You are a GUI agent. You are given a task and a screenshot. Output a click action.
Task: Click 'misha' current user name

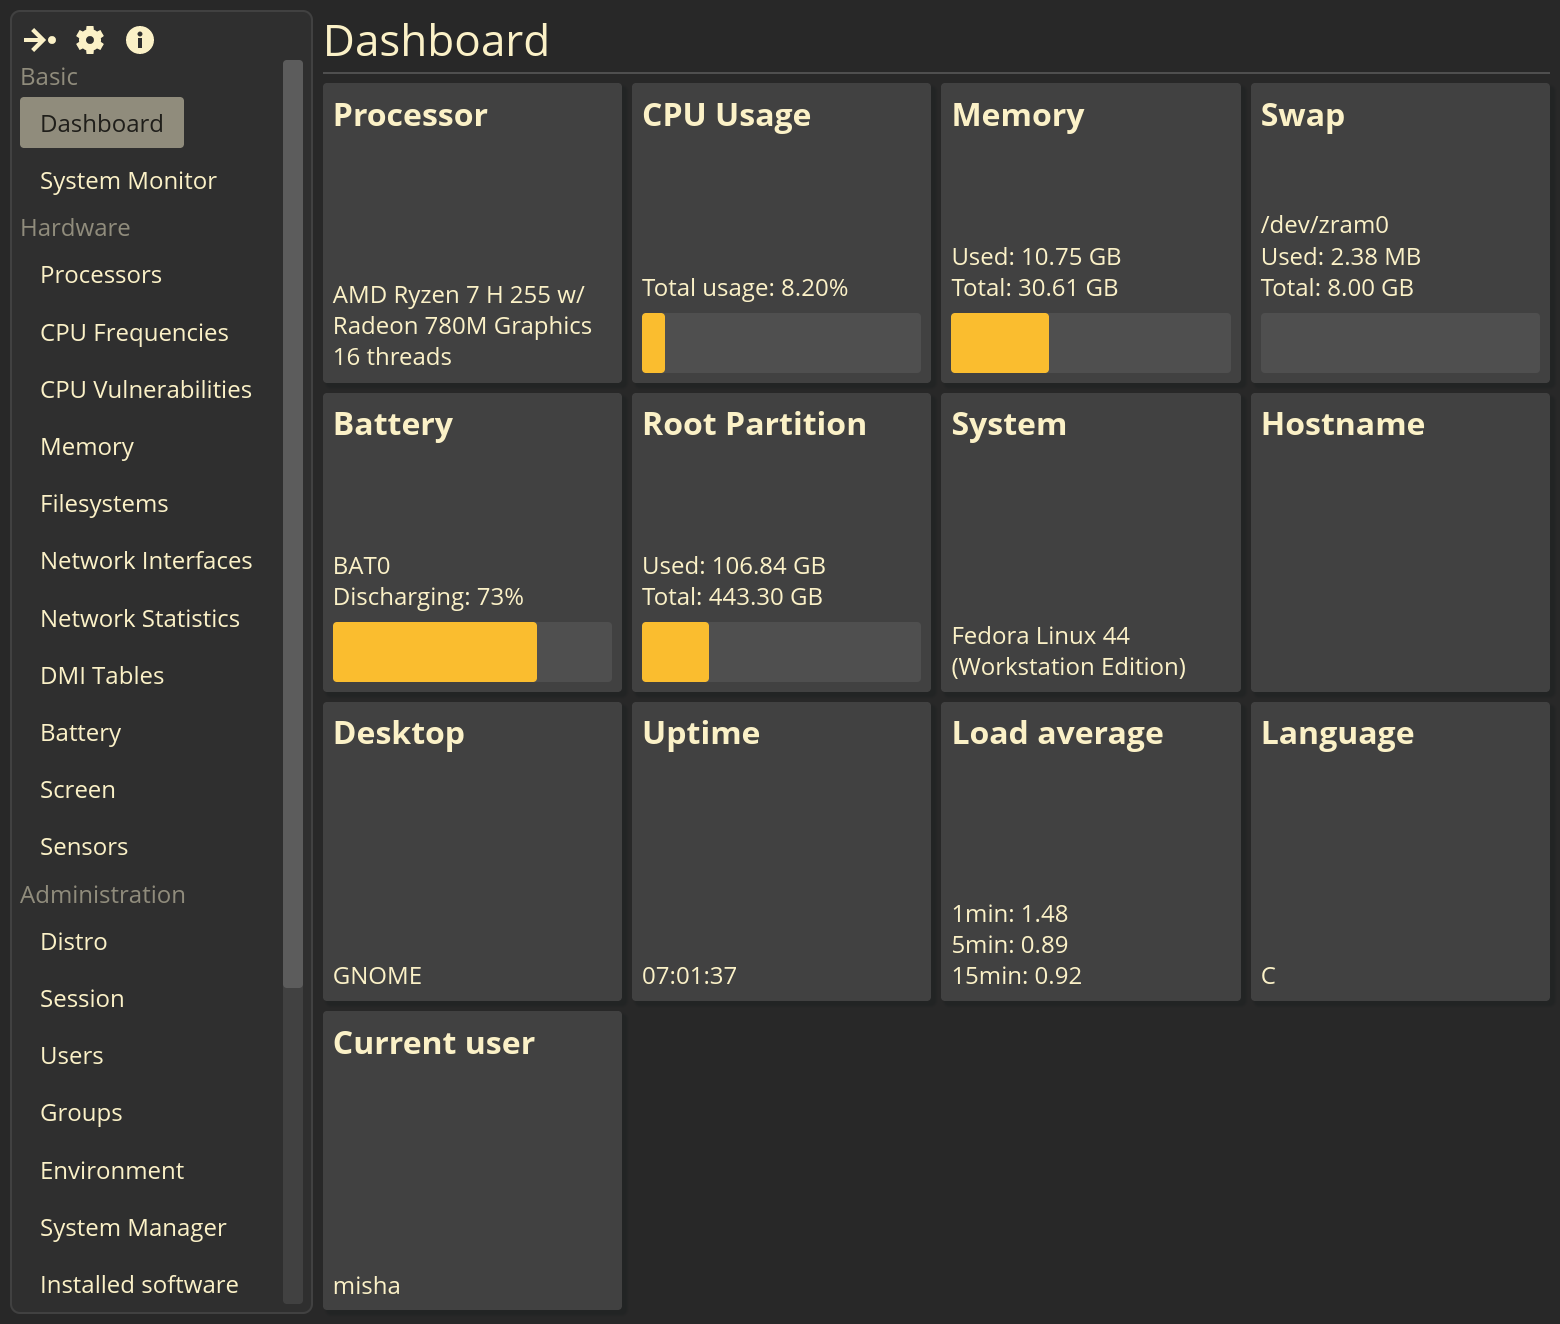click(x=366, y=1286)
